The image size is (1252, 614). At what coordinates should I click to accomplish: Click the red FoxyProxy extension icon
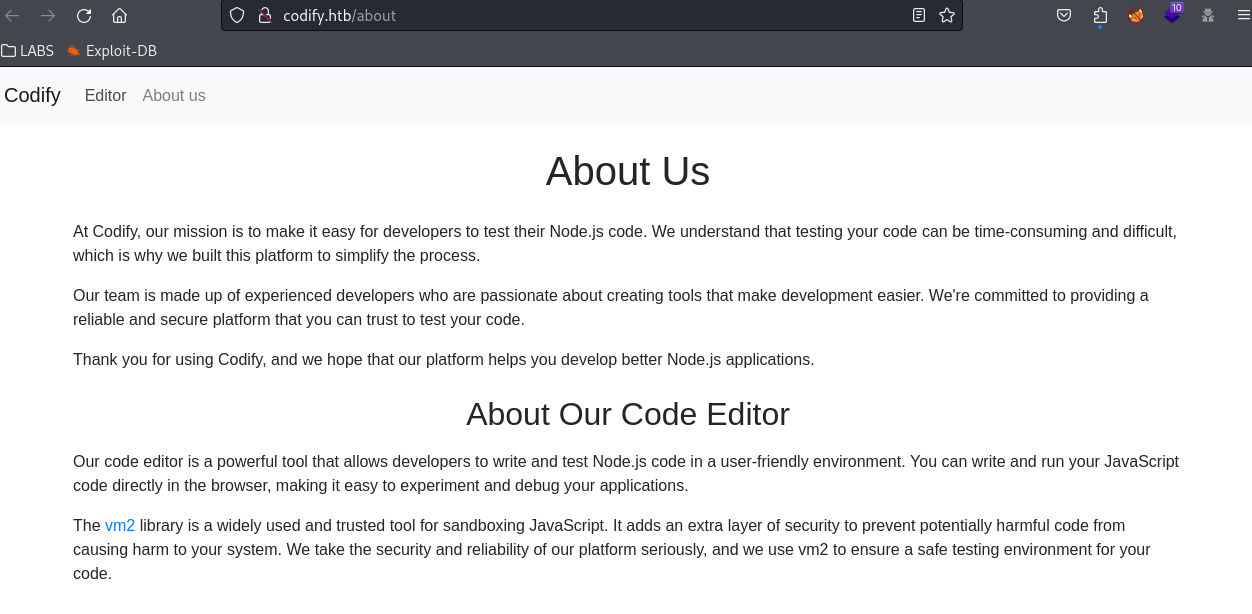click(x=1136, y=15)
